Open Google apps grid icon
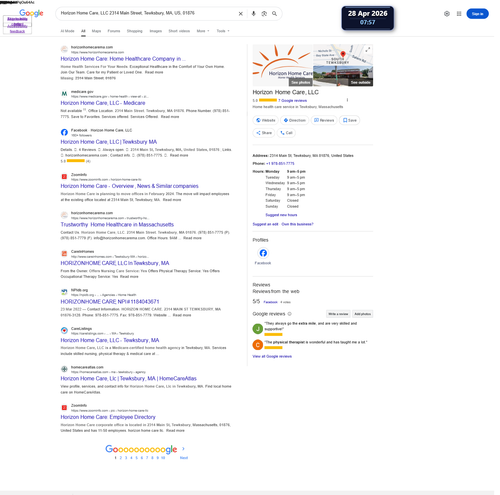Viewport: 500px width, 495px height. click(x=459, y=14)
